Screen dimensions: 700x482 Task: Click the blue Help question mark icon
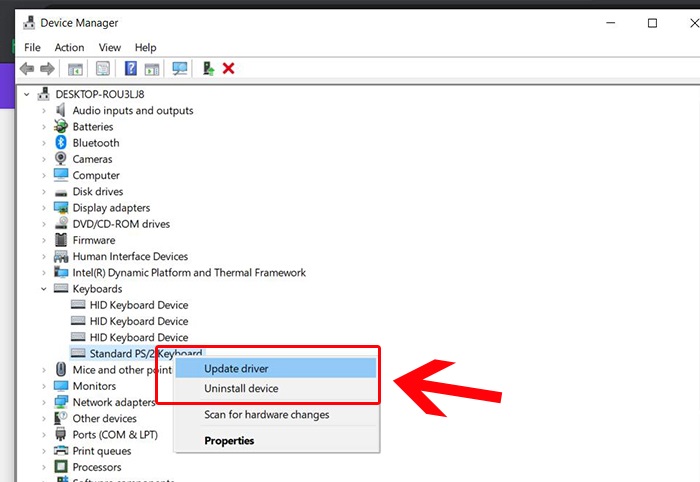[x=130, y=68]
